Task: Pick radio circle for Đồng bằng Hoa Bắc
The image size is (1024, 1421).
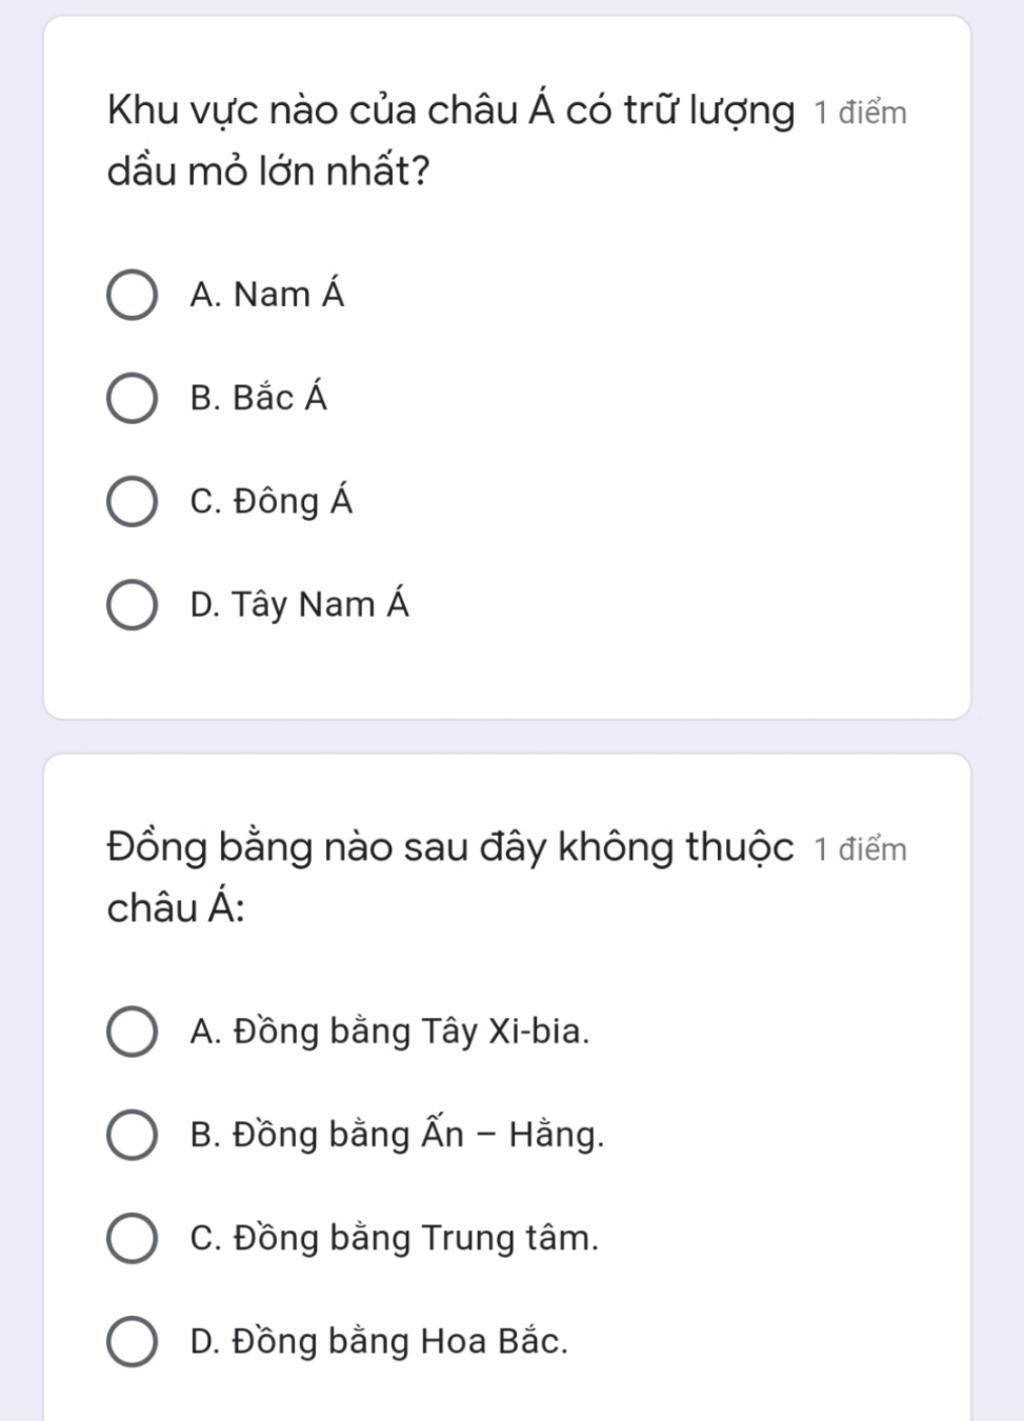Action: tap(131, 1341)
